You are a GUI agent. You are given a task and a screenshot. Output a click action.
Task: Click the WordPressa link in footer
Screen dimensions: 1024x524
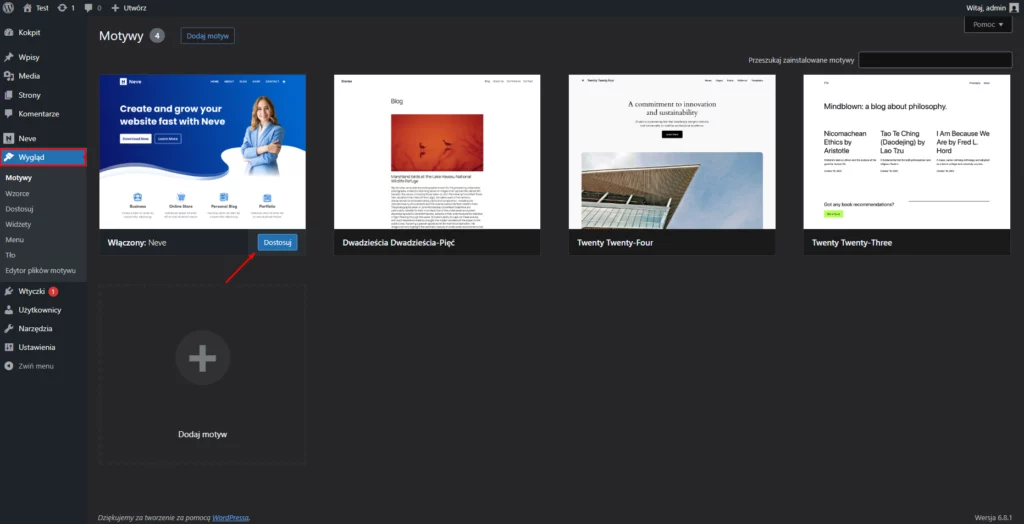pos(227,517)
